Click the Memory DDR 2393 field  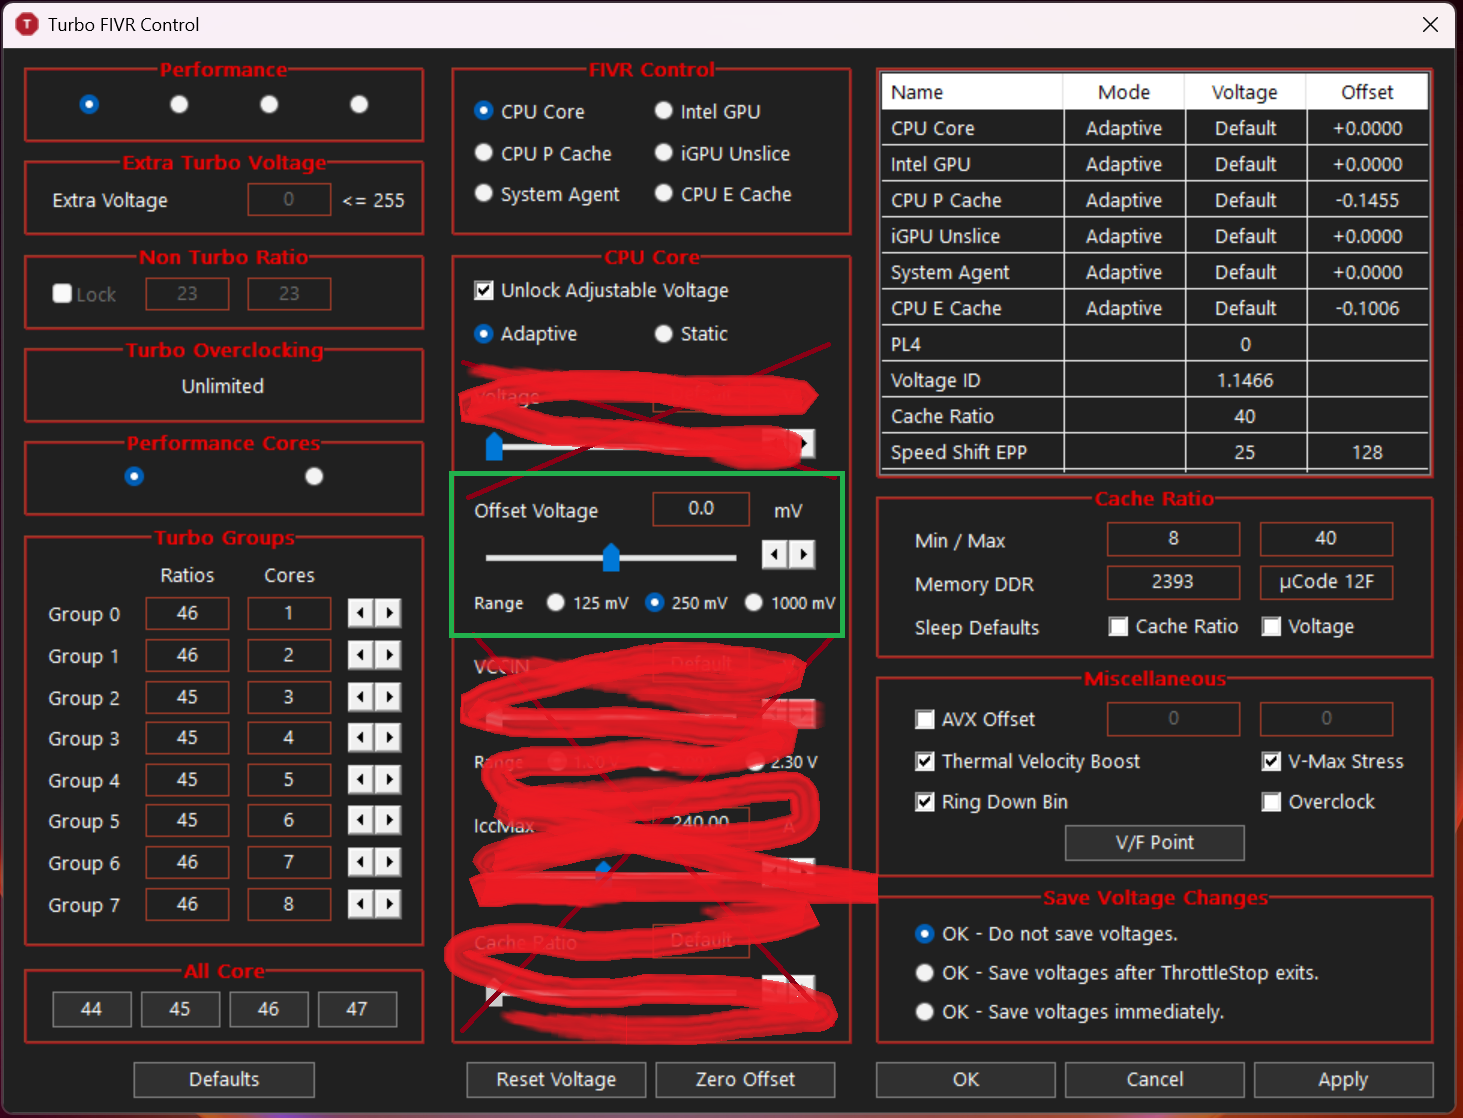1173,582
